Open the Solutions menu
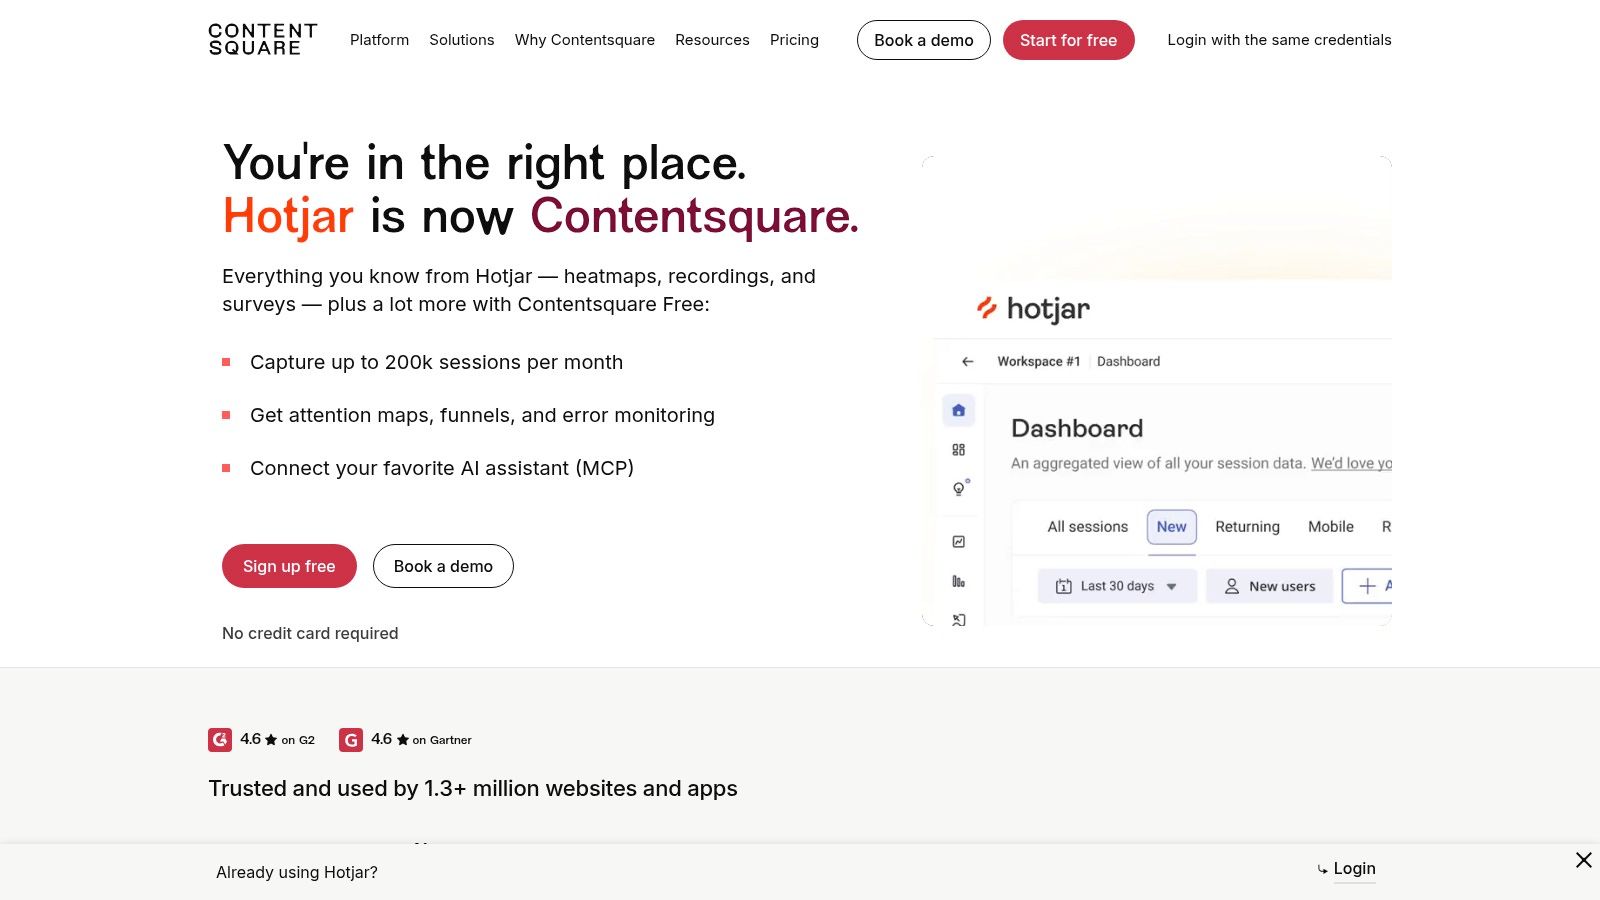1600x900 pixels. coord(462,40)
